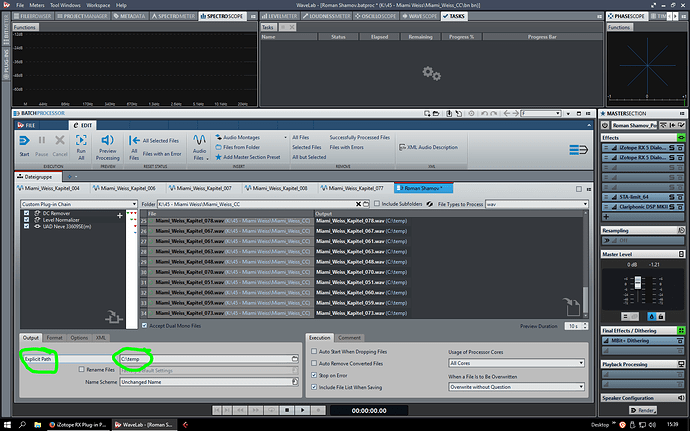This screenshot has width=690, height=431.
Task: Click Speaker Configuration speaker icon
Action: [681, 398]
